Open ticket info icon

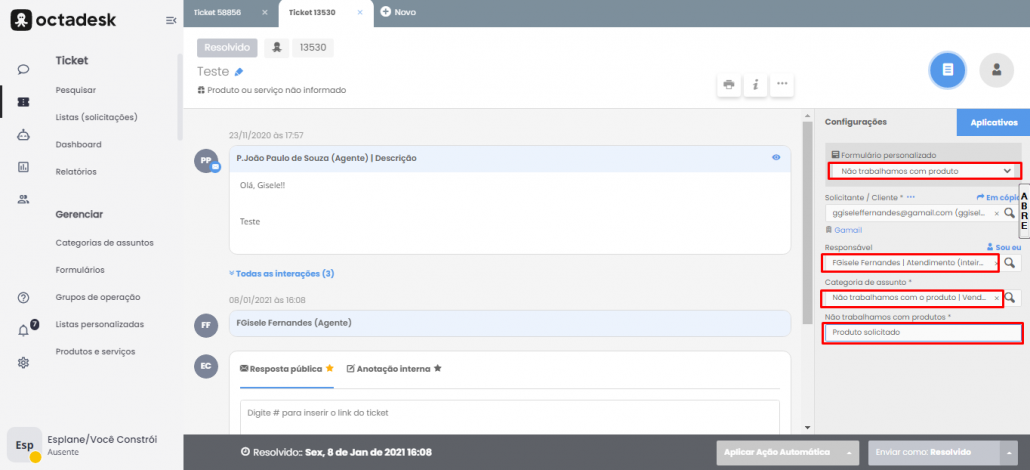(x=755, y=84)
